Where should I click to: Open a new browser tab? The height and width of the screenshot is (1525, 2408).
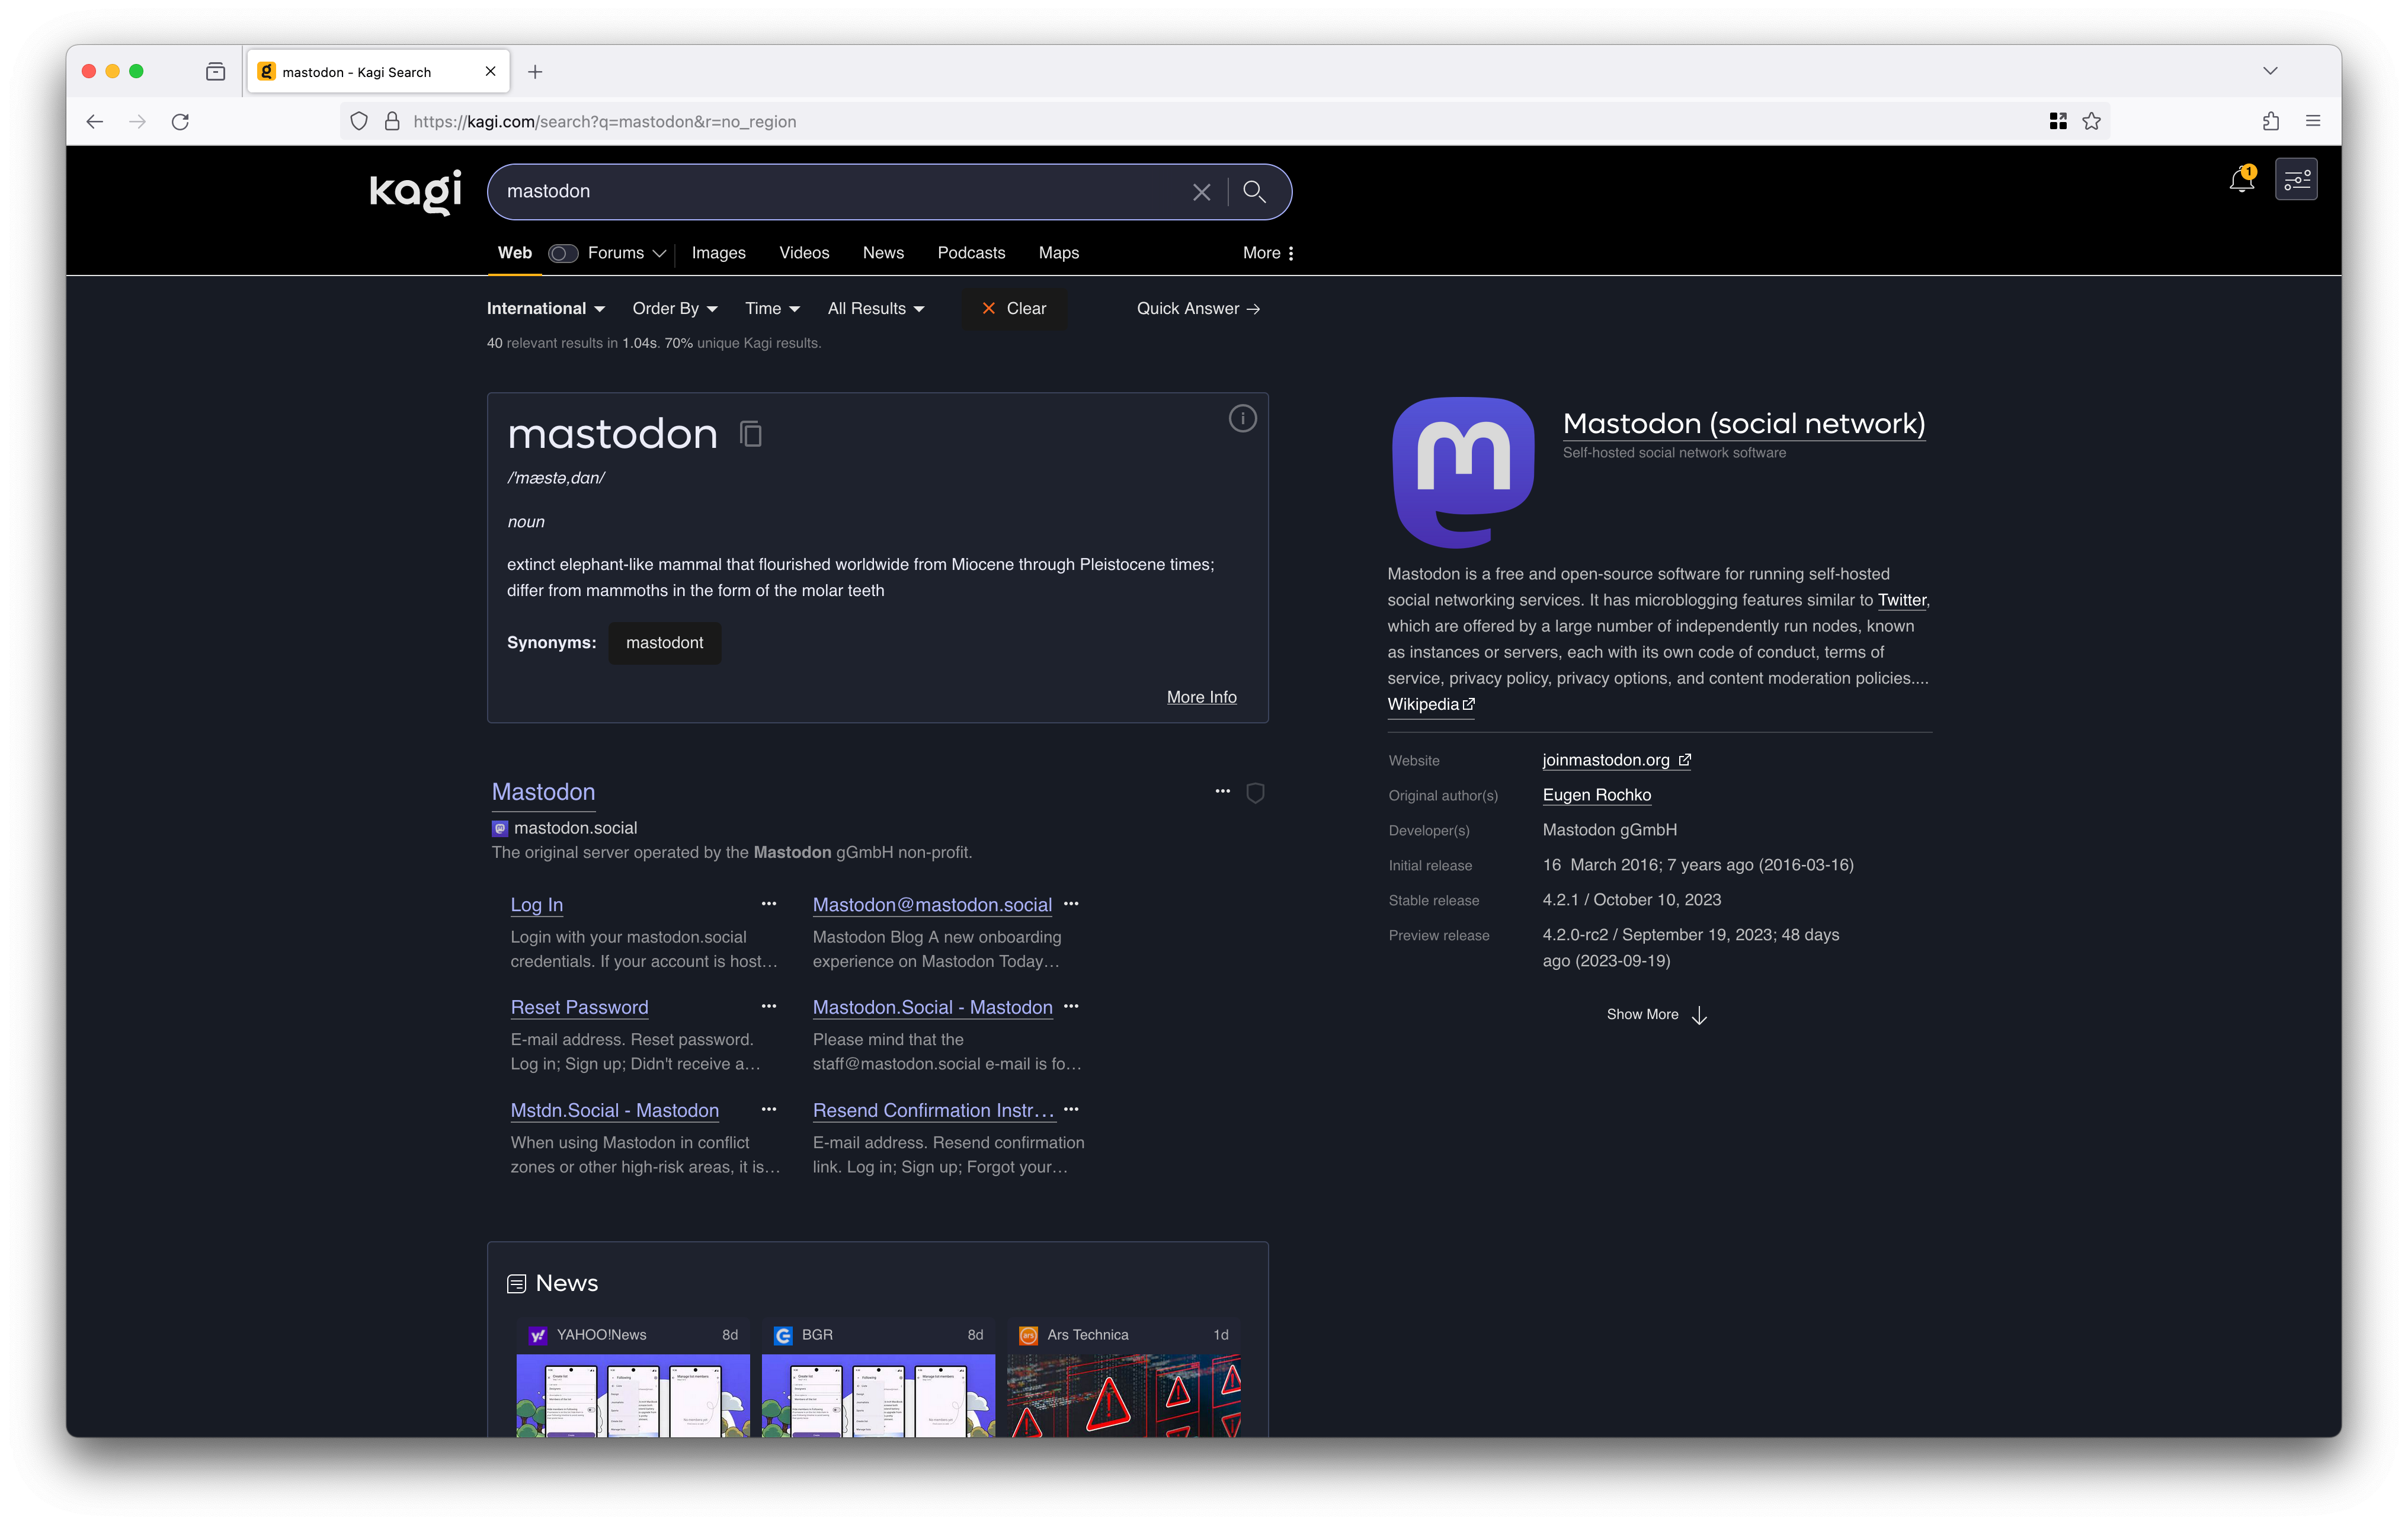click(x=535, y=72)
